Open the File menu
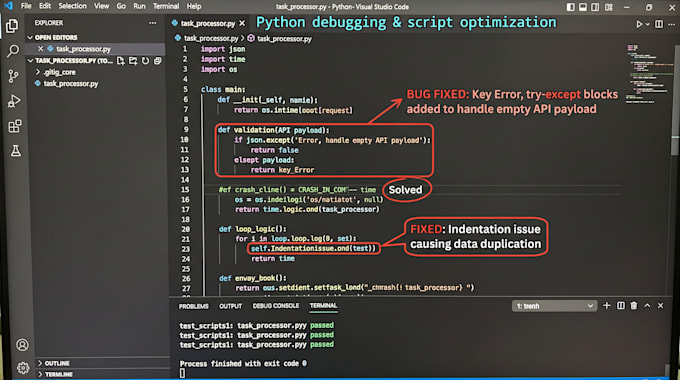Viewport: 680px width, 380px height. click(x=26, y=6)
